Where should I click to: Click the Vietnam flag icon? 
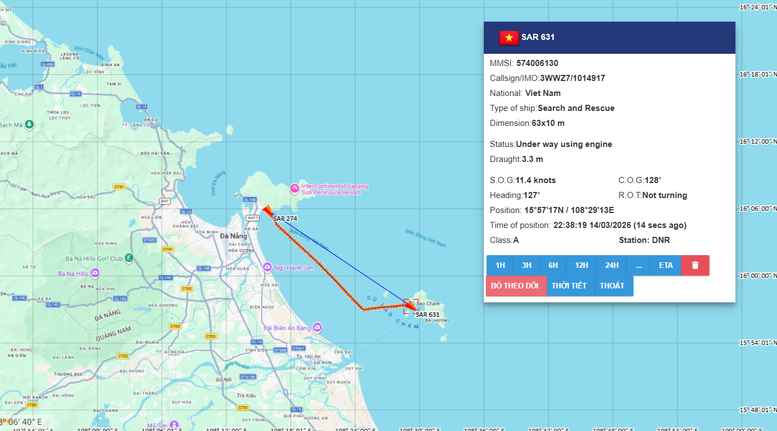tap(508, 37)
